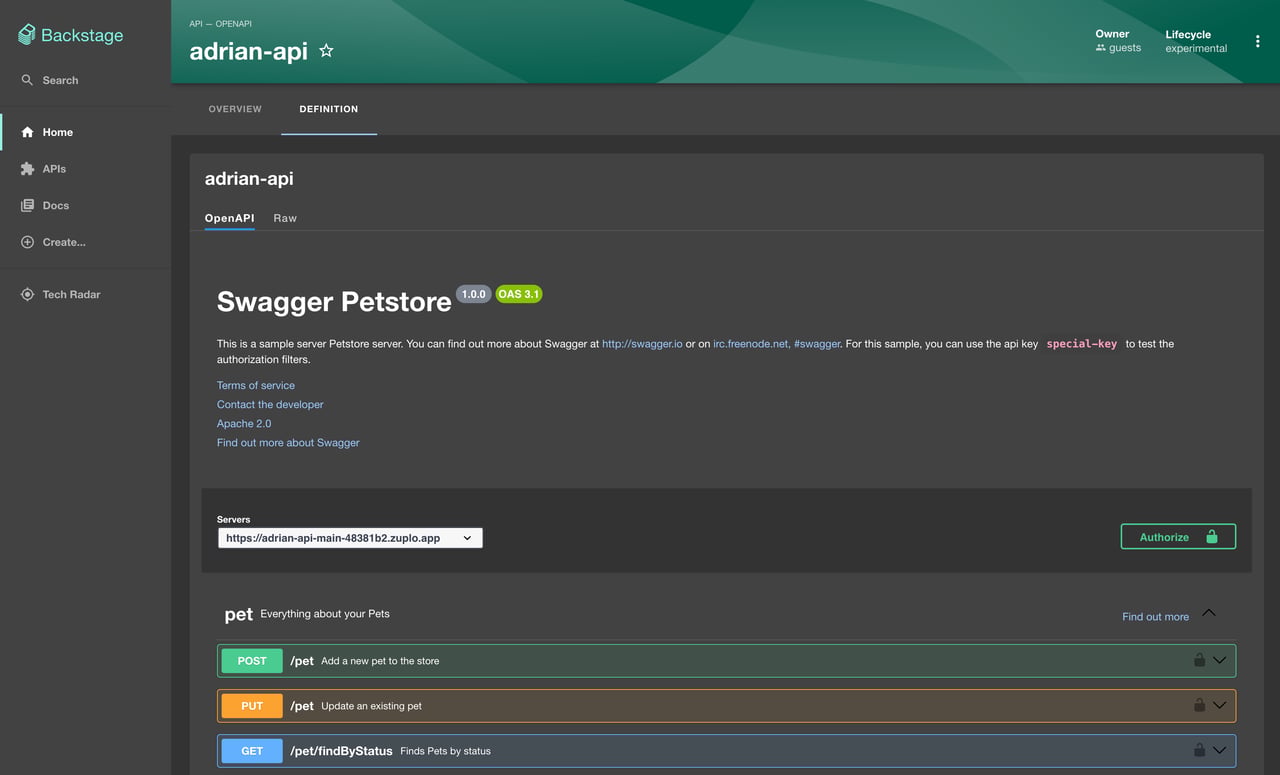Click the 'Finds Pets by status' text

point(445,751)
